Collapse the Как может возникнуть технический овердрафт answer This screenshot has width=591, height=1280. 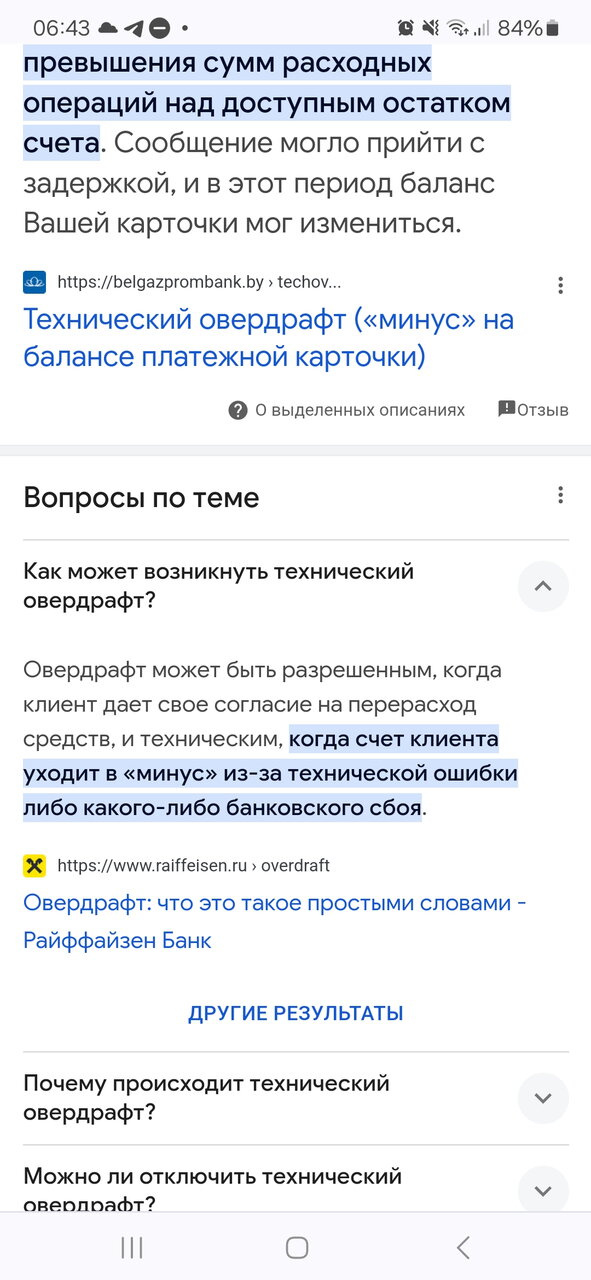543,586
